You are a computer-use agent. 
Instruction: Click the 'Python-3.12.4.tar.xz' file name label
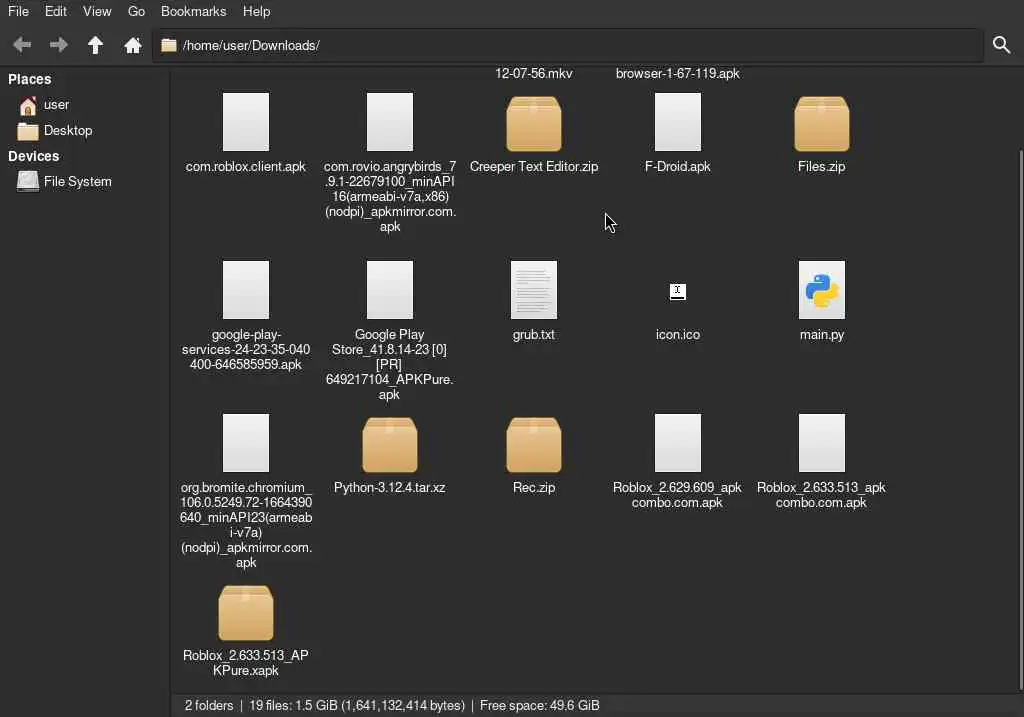[390, 487]
